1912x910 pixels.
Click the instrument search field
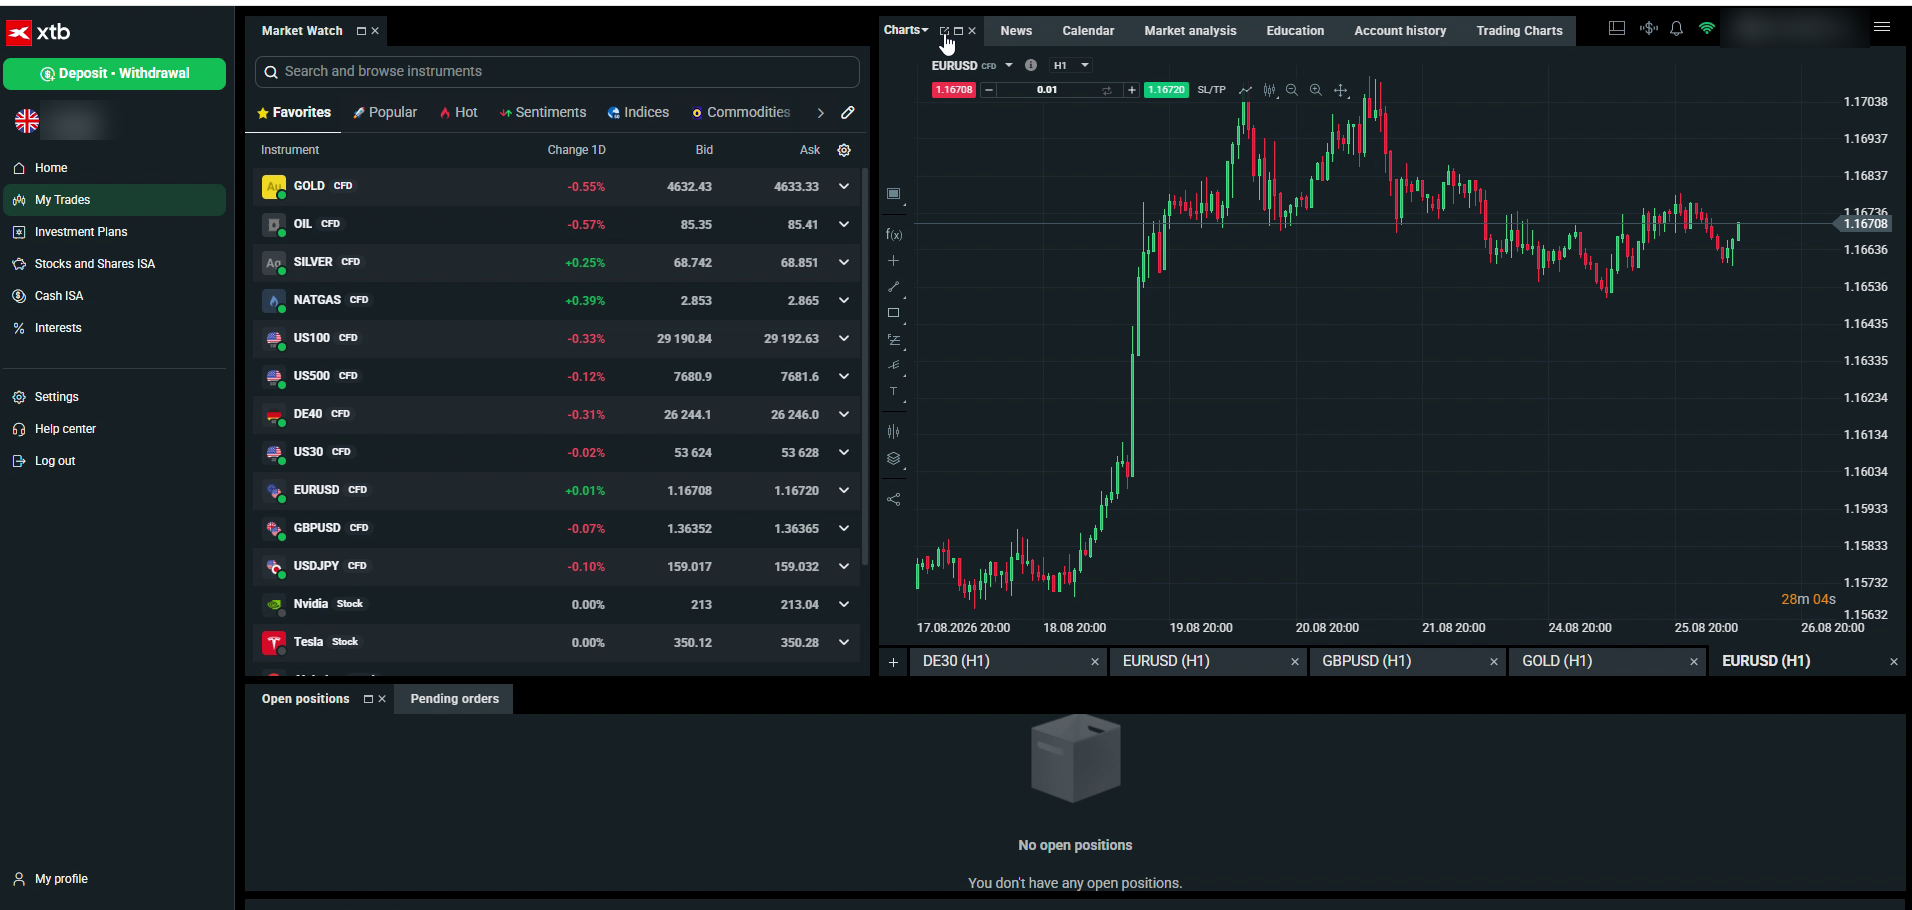[557, 72]
